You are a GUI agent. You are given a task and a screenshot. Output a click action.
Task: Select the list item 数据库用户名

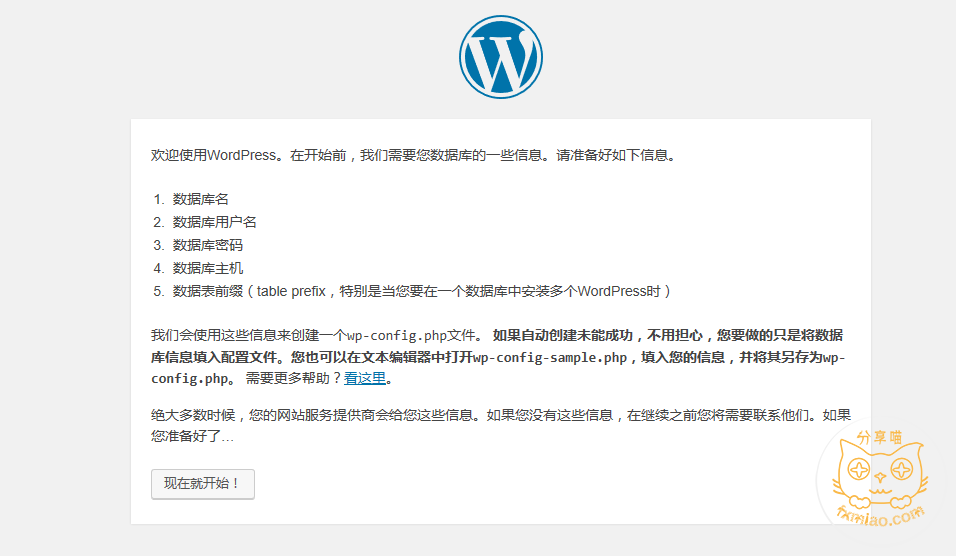tap(215, 223)
